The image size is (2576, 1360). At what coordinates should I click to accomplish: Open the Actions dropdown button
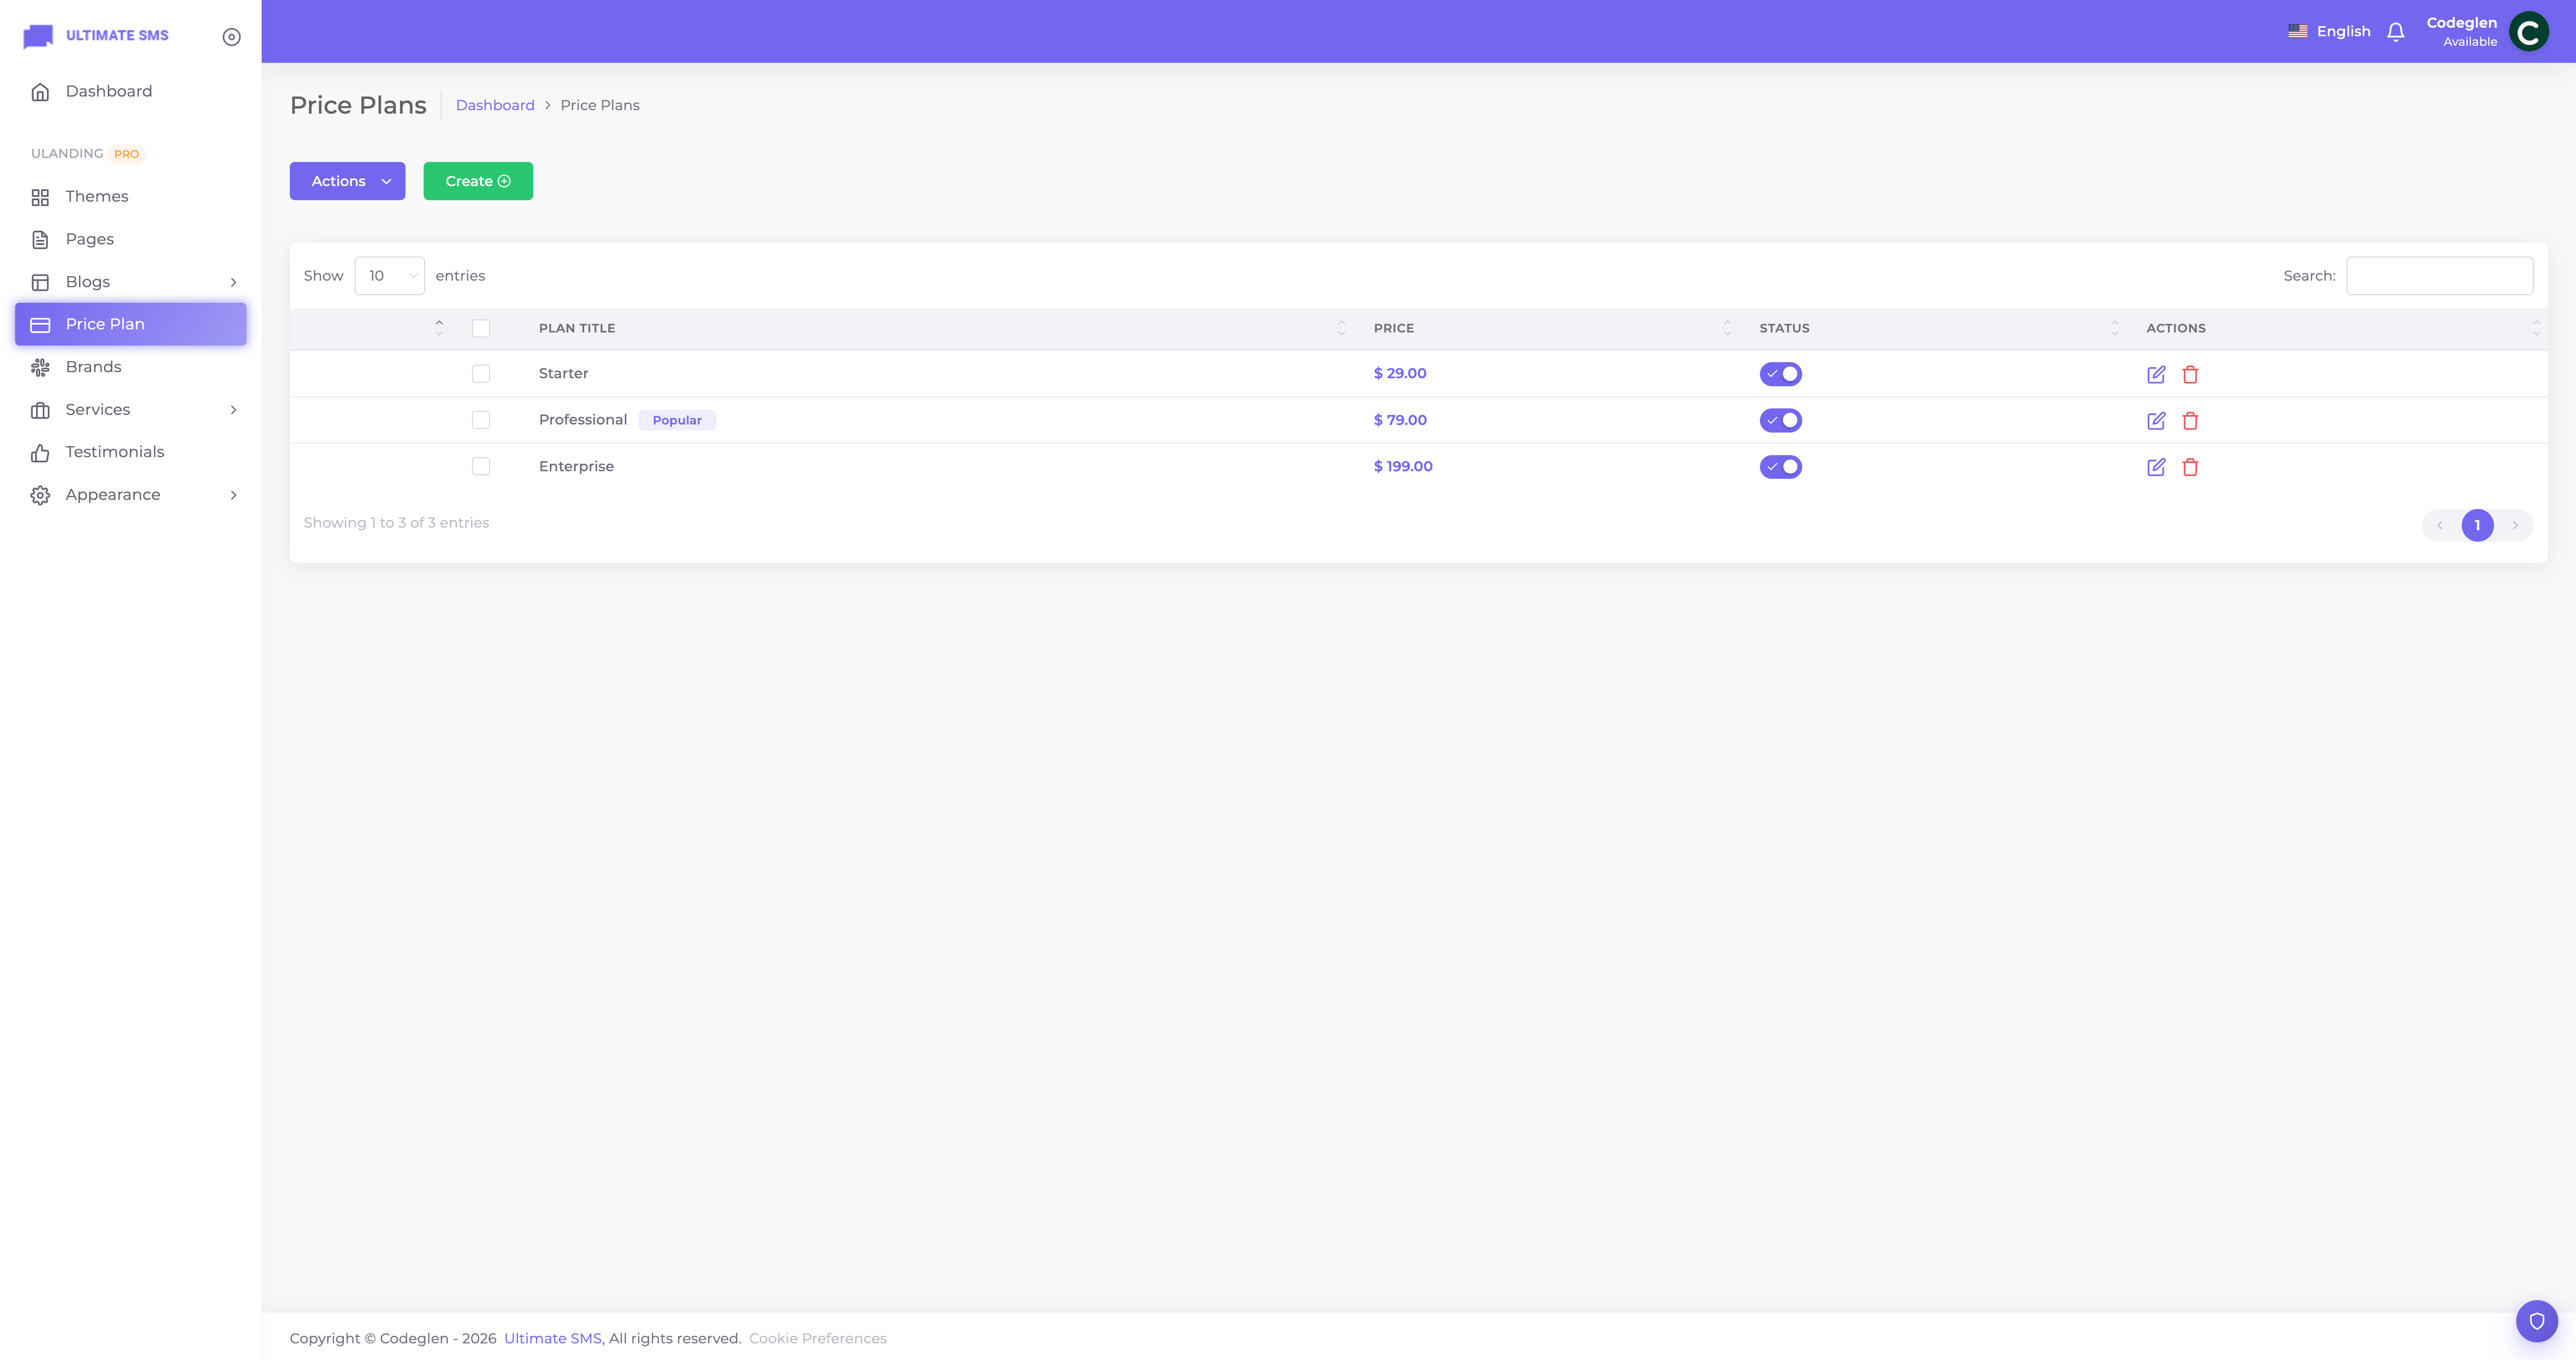pos(347,181)
